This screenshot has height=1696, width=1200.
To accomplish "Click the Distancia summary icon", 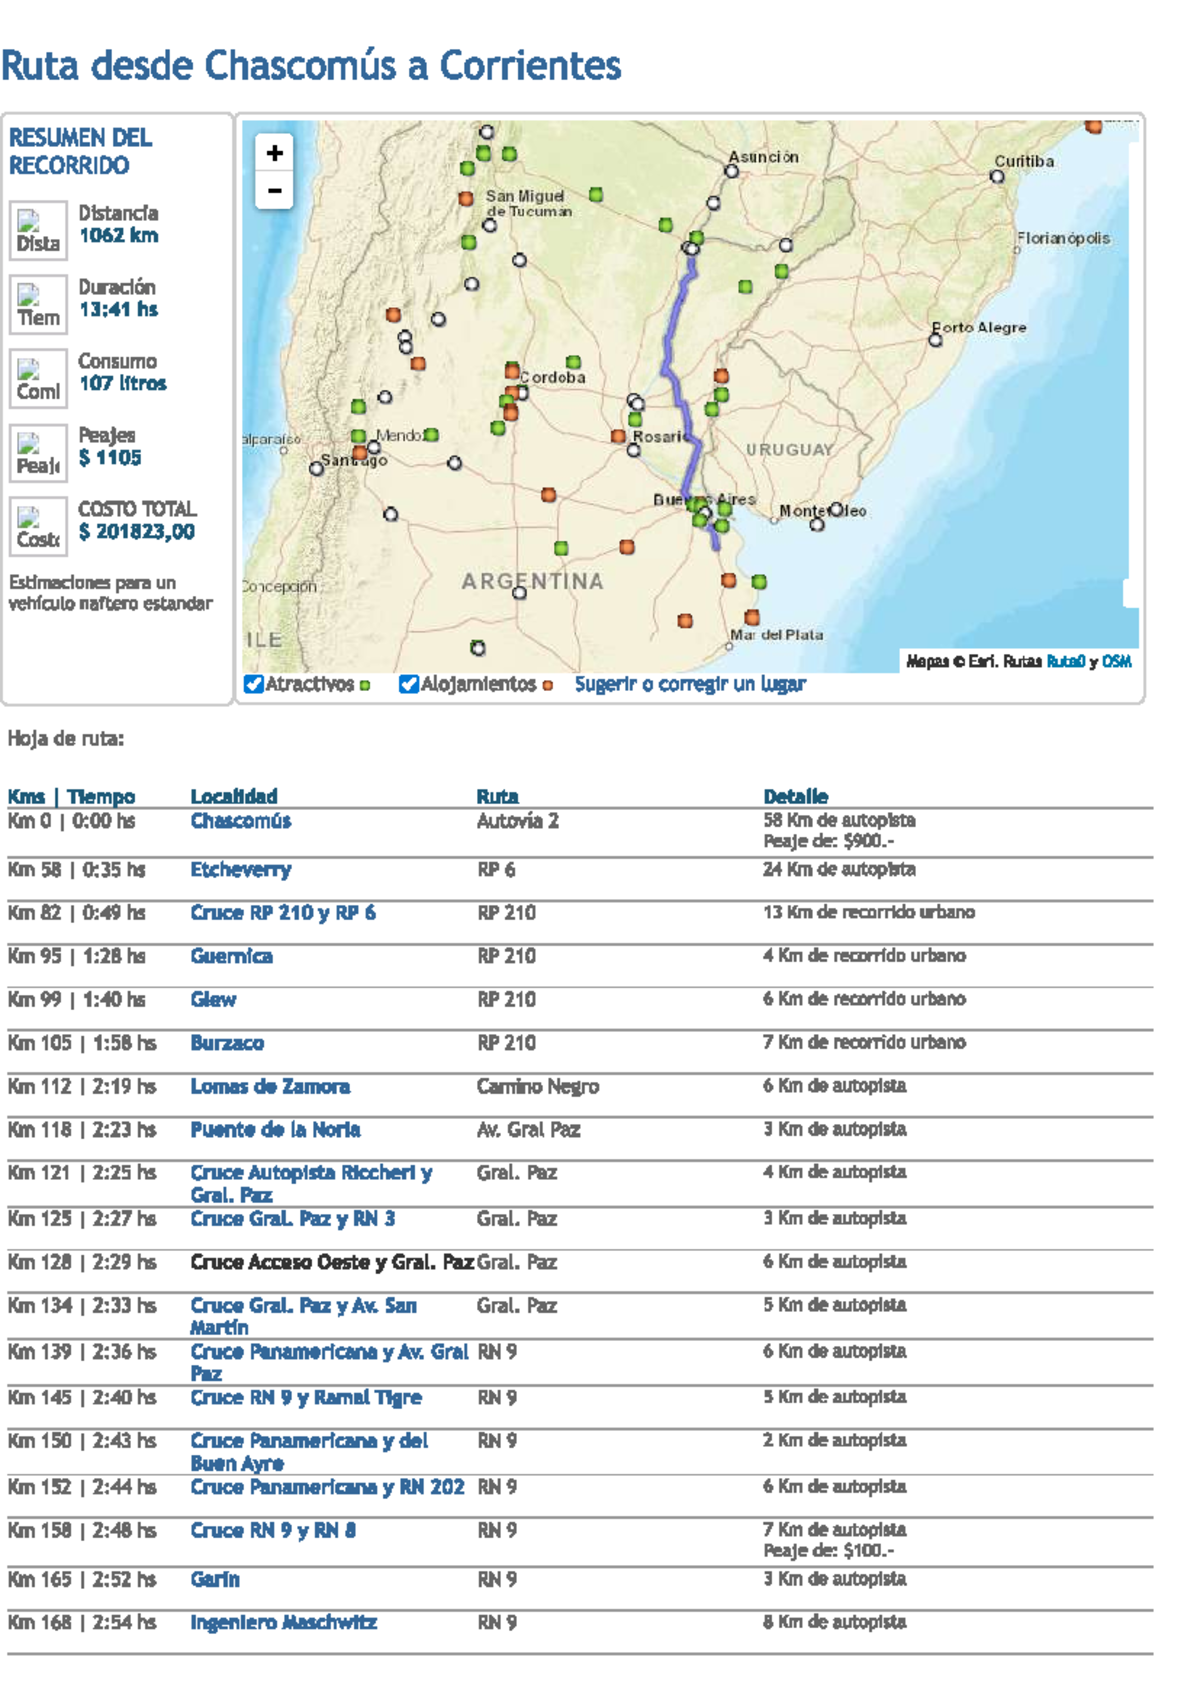I will [x=38, y=231].
